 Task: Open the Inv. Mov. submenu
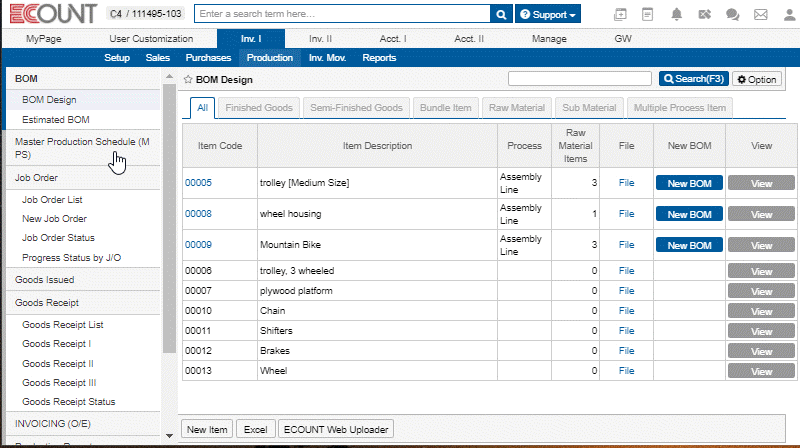coord(328,58)
